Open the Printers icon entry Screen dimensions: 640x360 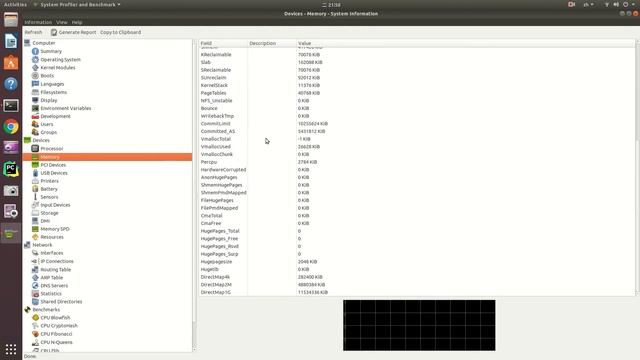[35, 181]
